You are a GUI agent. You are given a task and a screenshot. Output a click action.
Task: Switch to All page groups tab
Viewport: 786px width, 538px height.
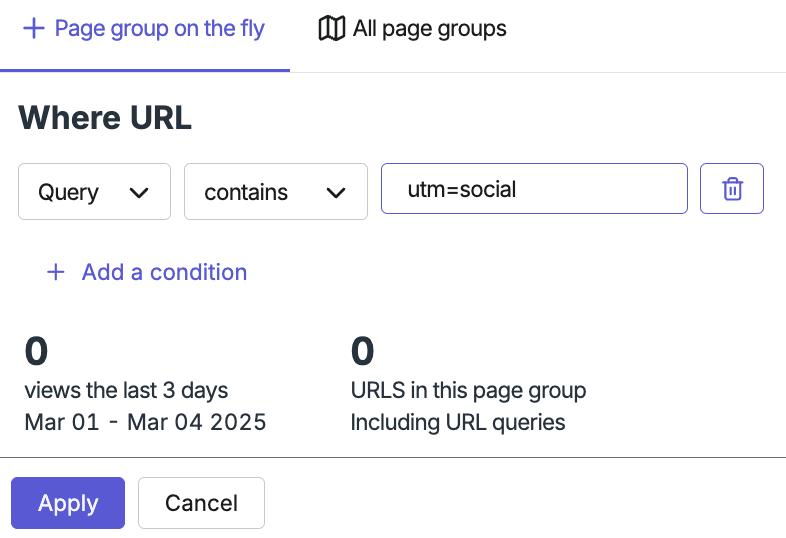click(x=412, y=29)
